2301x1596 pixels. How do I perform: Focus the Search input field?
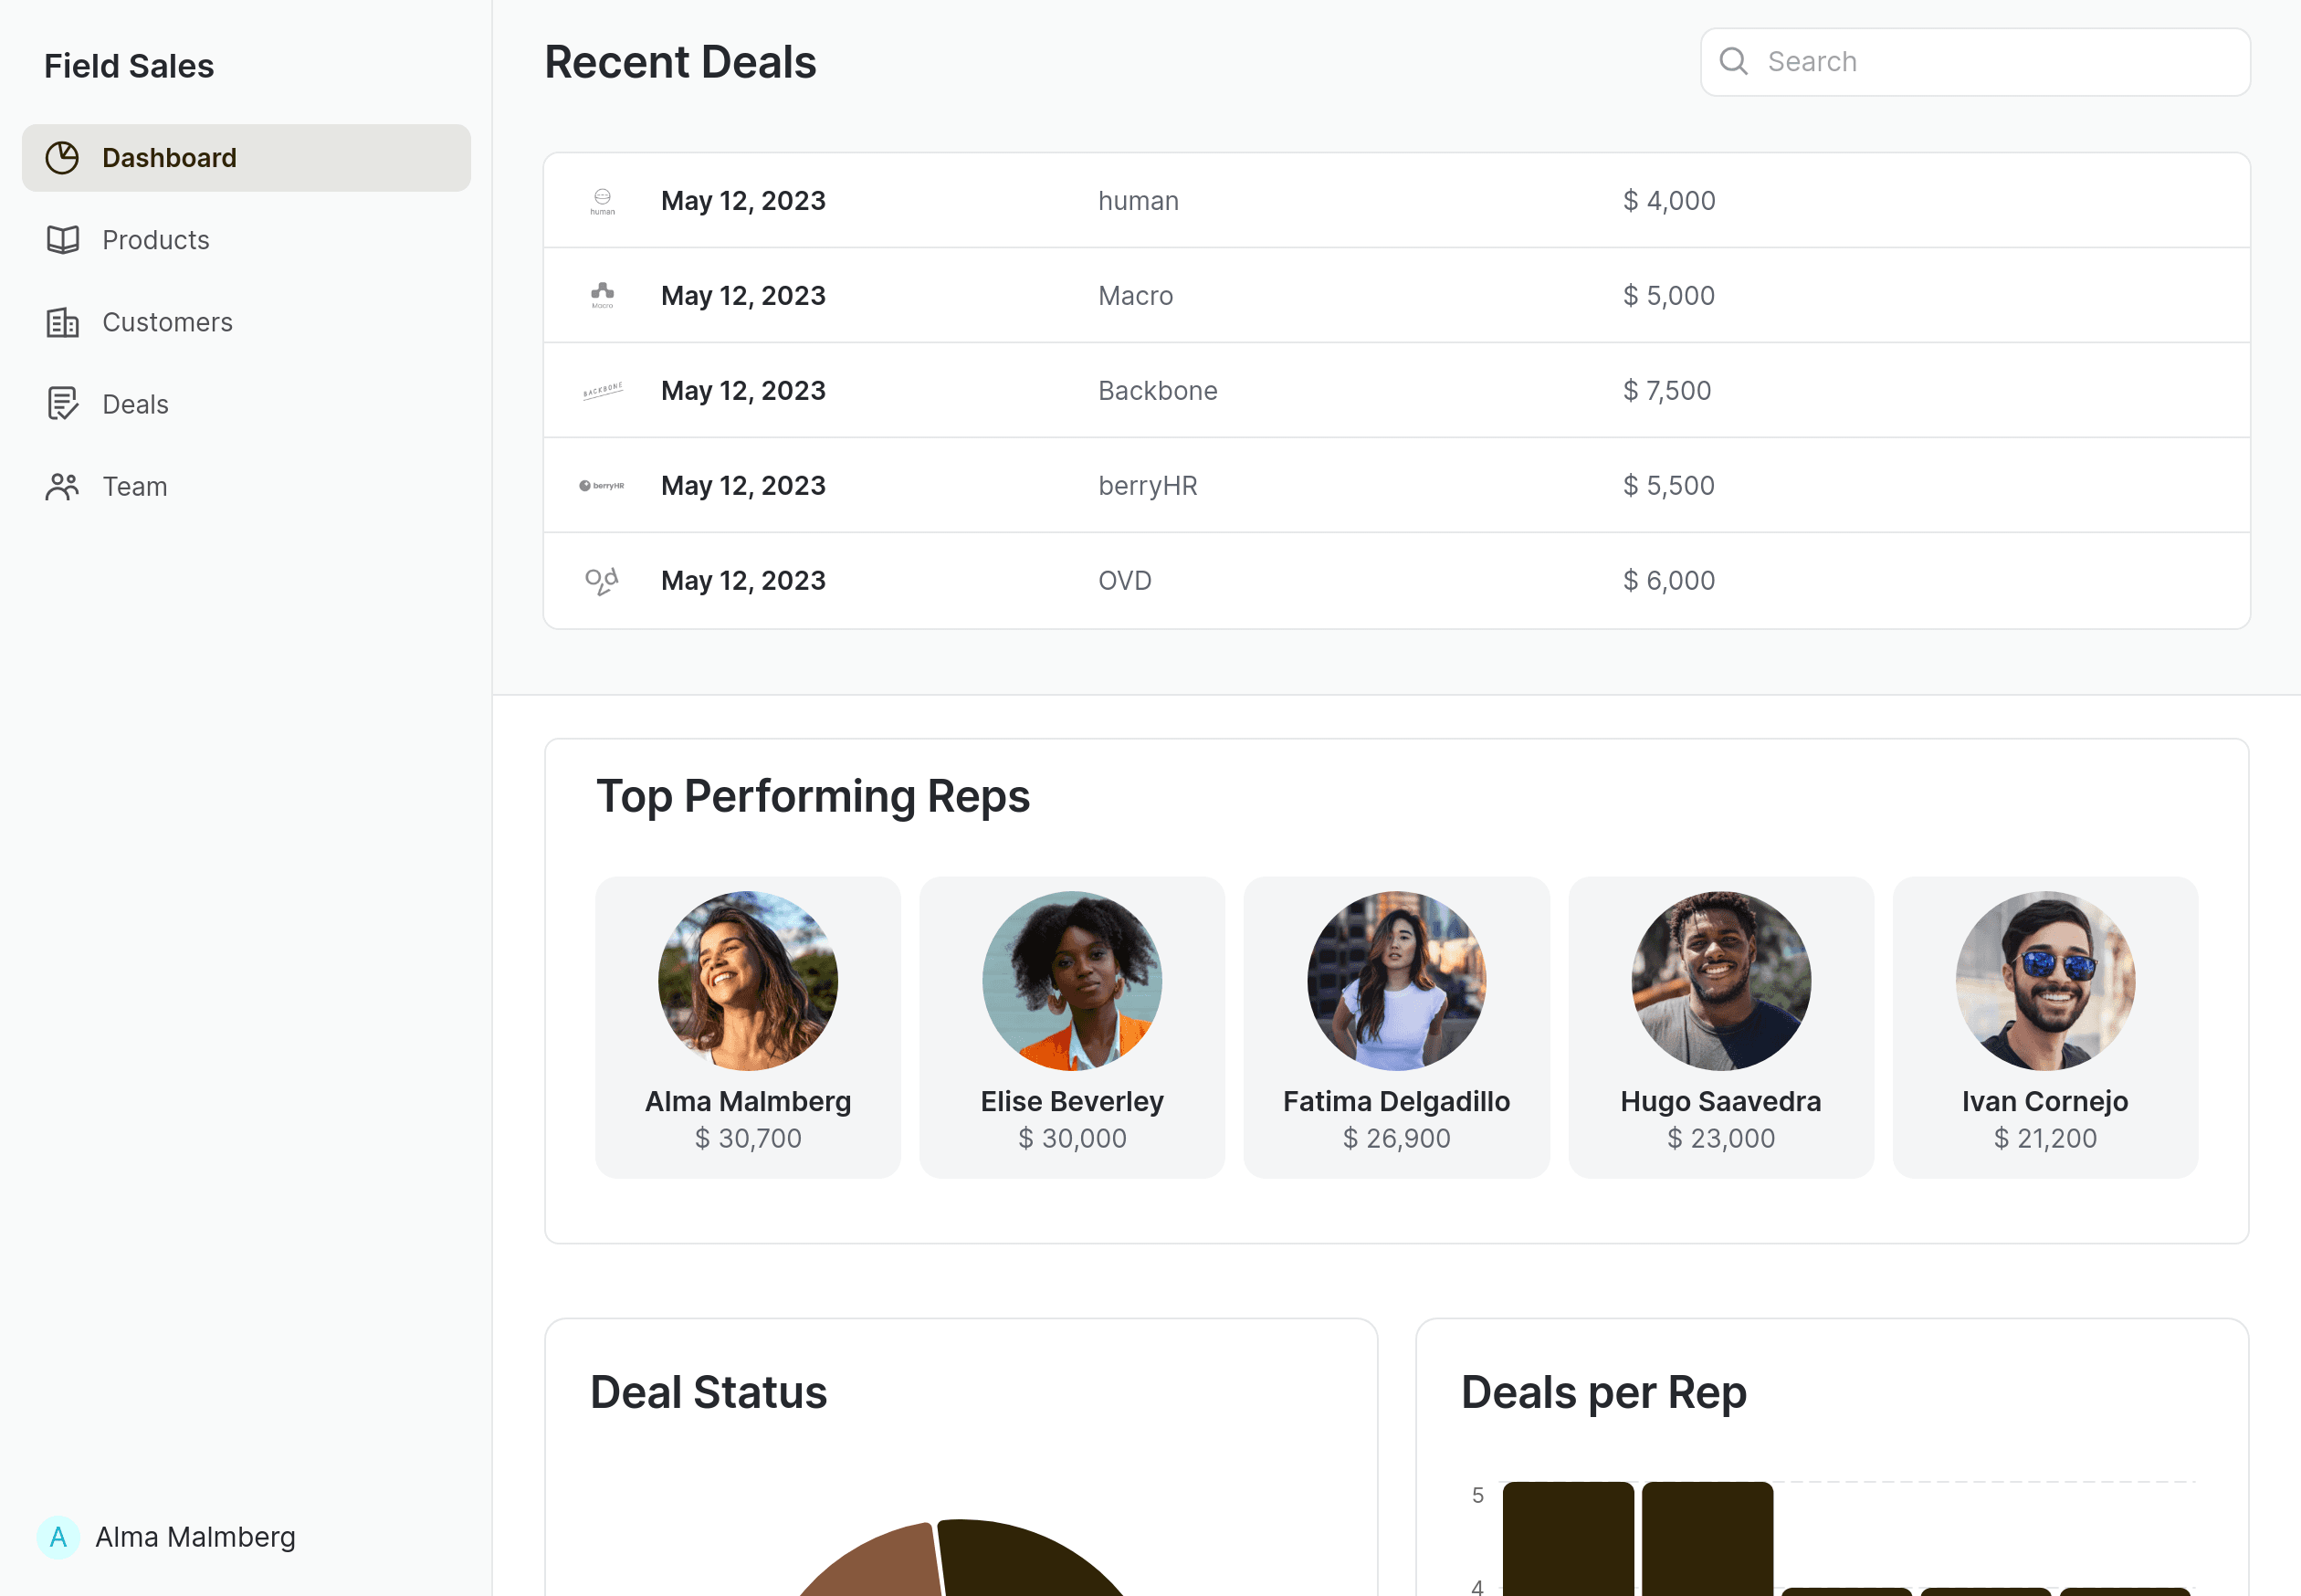(1975, 62)
